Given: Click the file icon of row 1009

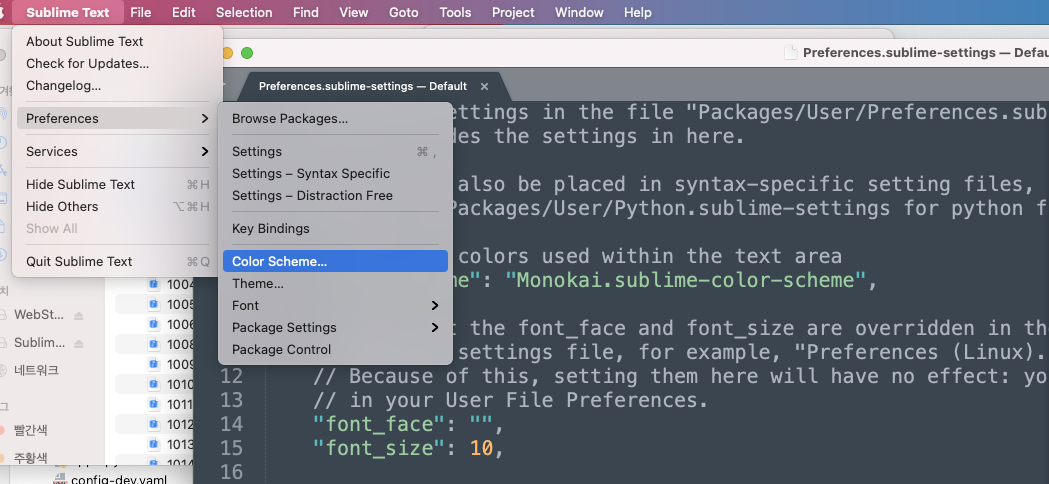Looking at the screenshot, I should (x=154, y=364).
